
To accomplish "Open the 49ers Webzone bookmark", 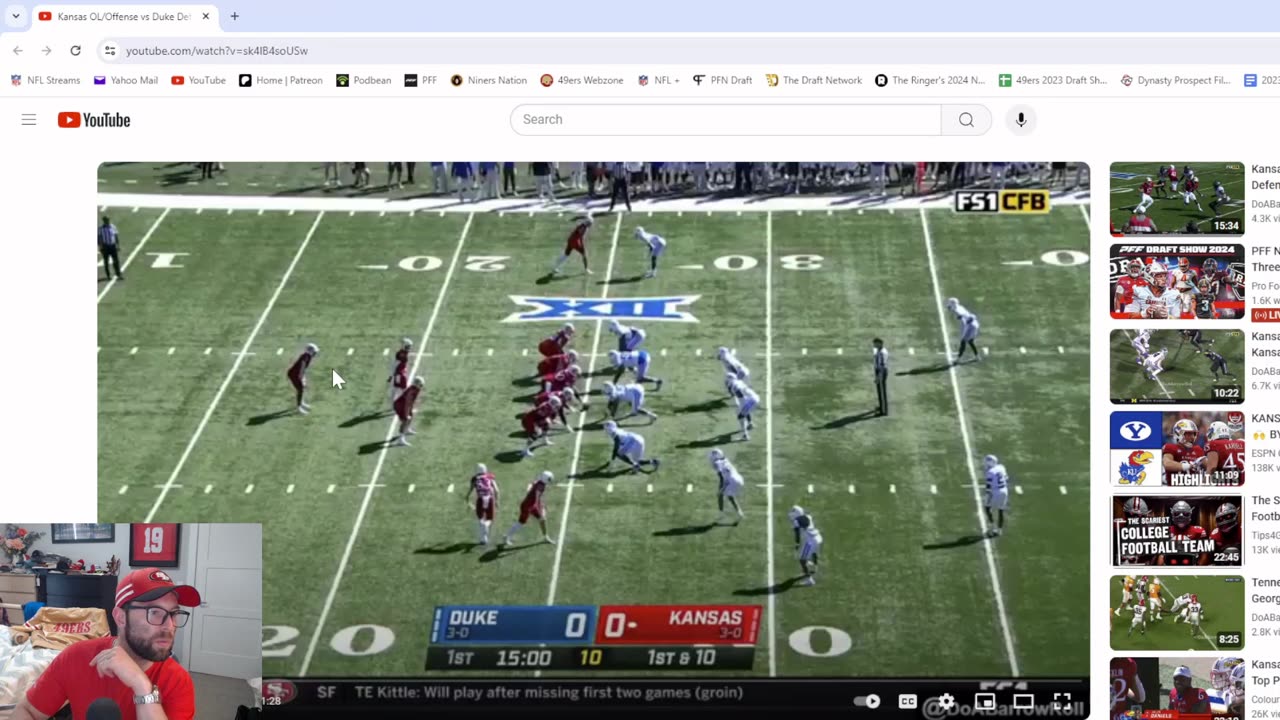I will (x=581, y=80).
